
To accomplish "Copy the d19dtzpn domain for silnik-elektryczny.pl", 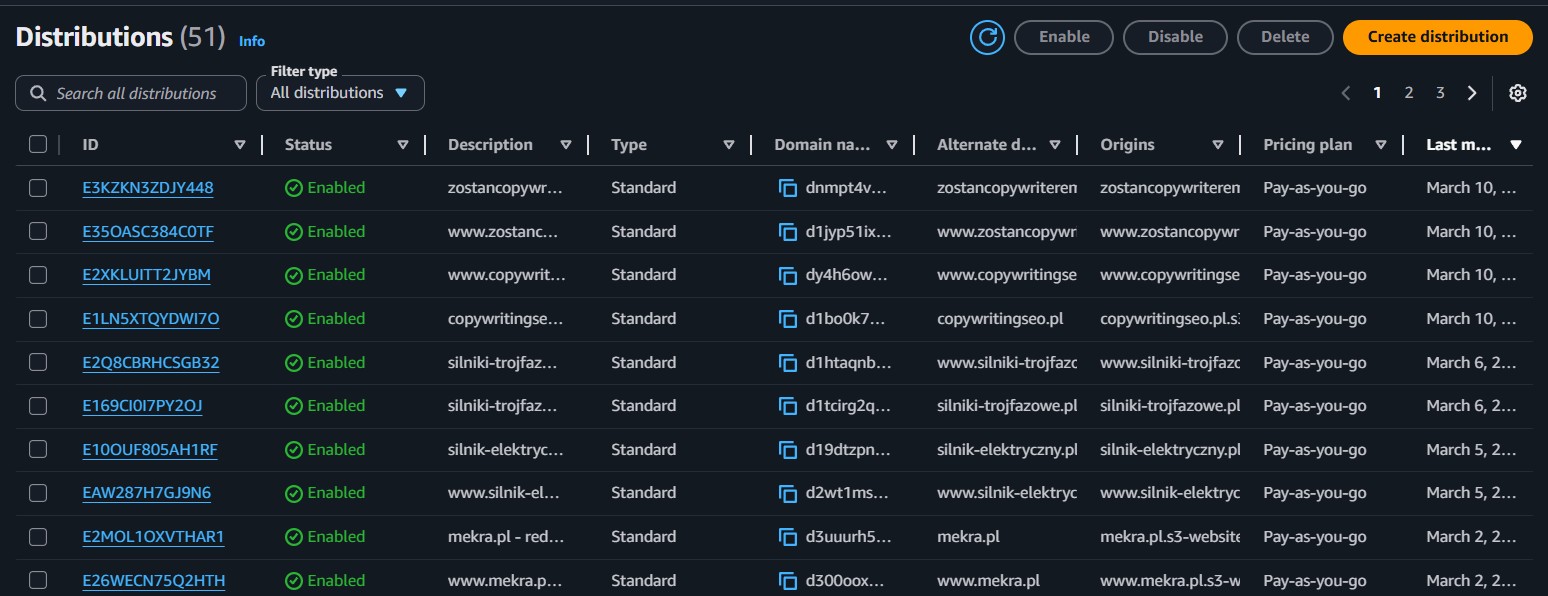I will 788,449.
